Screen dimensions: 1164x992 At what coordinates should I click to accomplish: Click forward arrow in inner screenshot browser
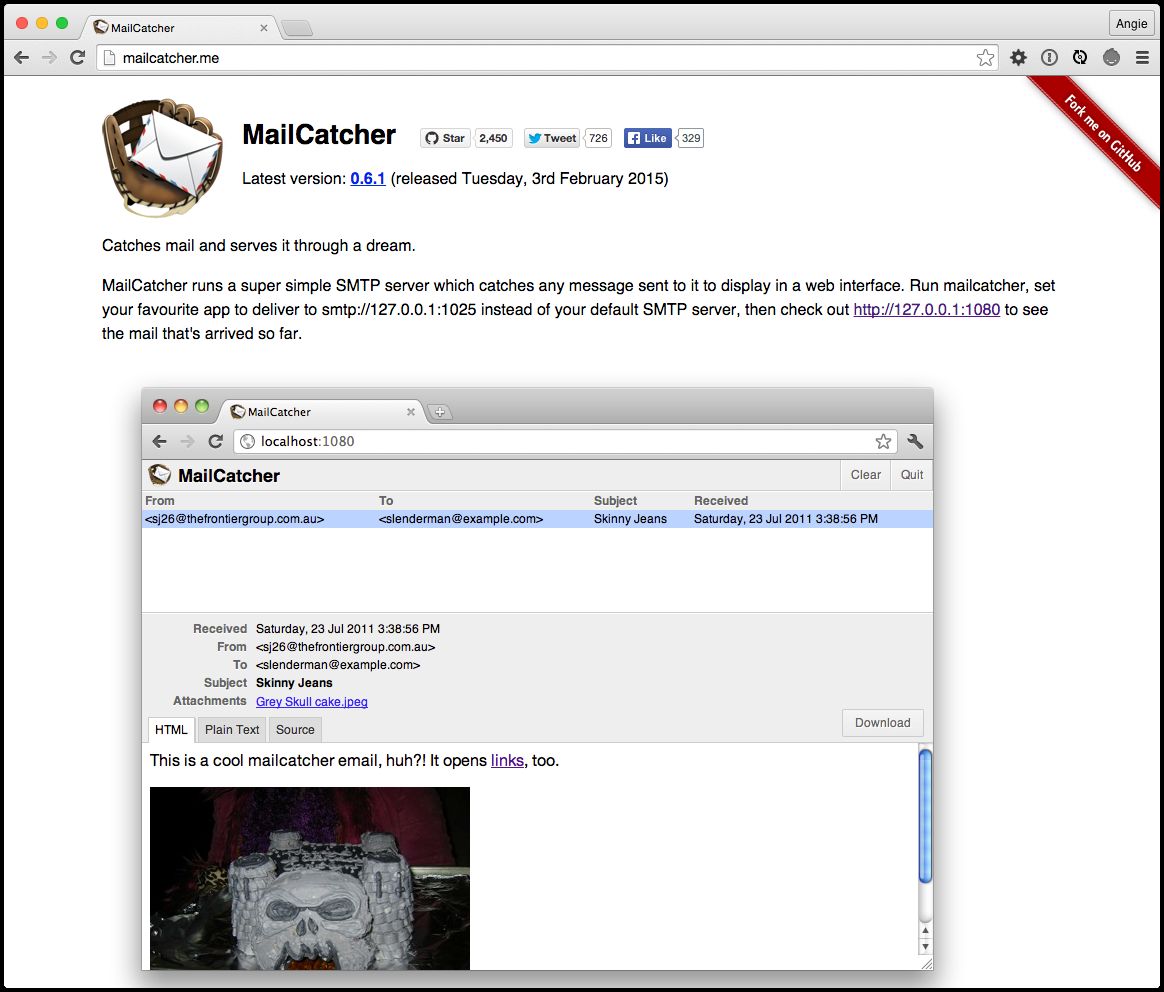click(x=187, y=442)
